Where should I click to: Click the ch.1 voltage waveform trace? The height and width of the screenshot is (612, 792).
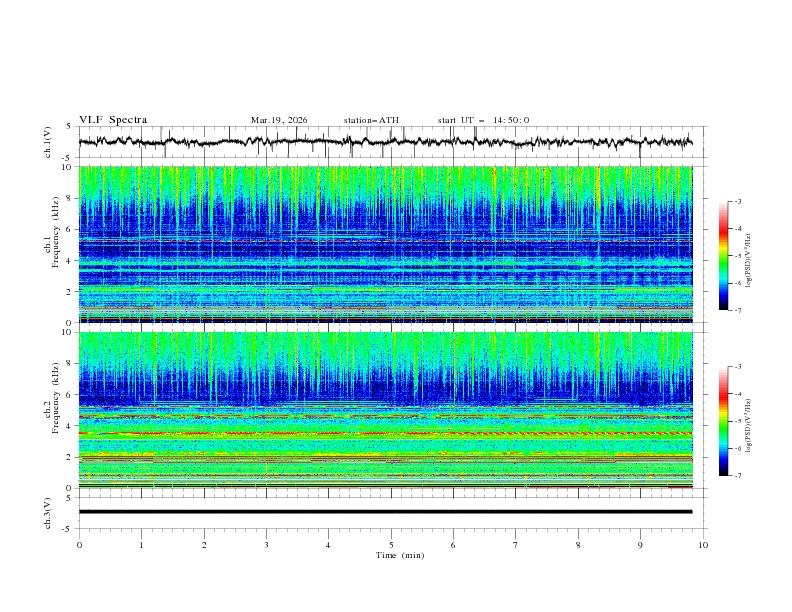[385, 142]
